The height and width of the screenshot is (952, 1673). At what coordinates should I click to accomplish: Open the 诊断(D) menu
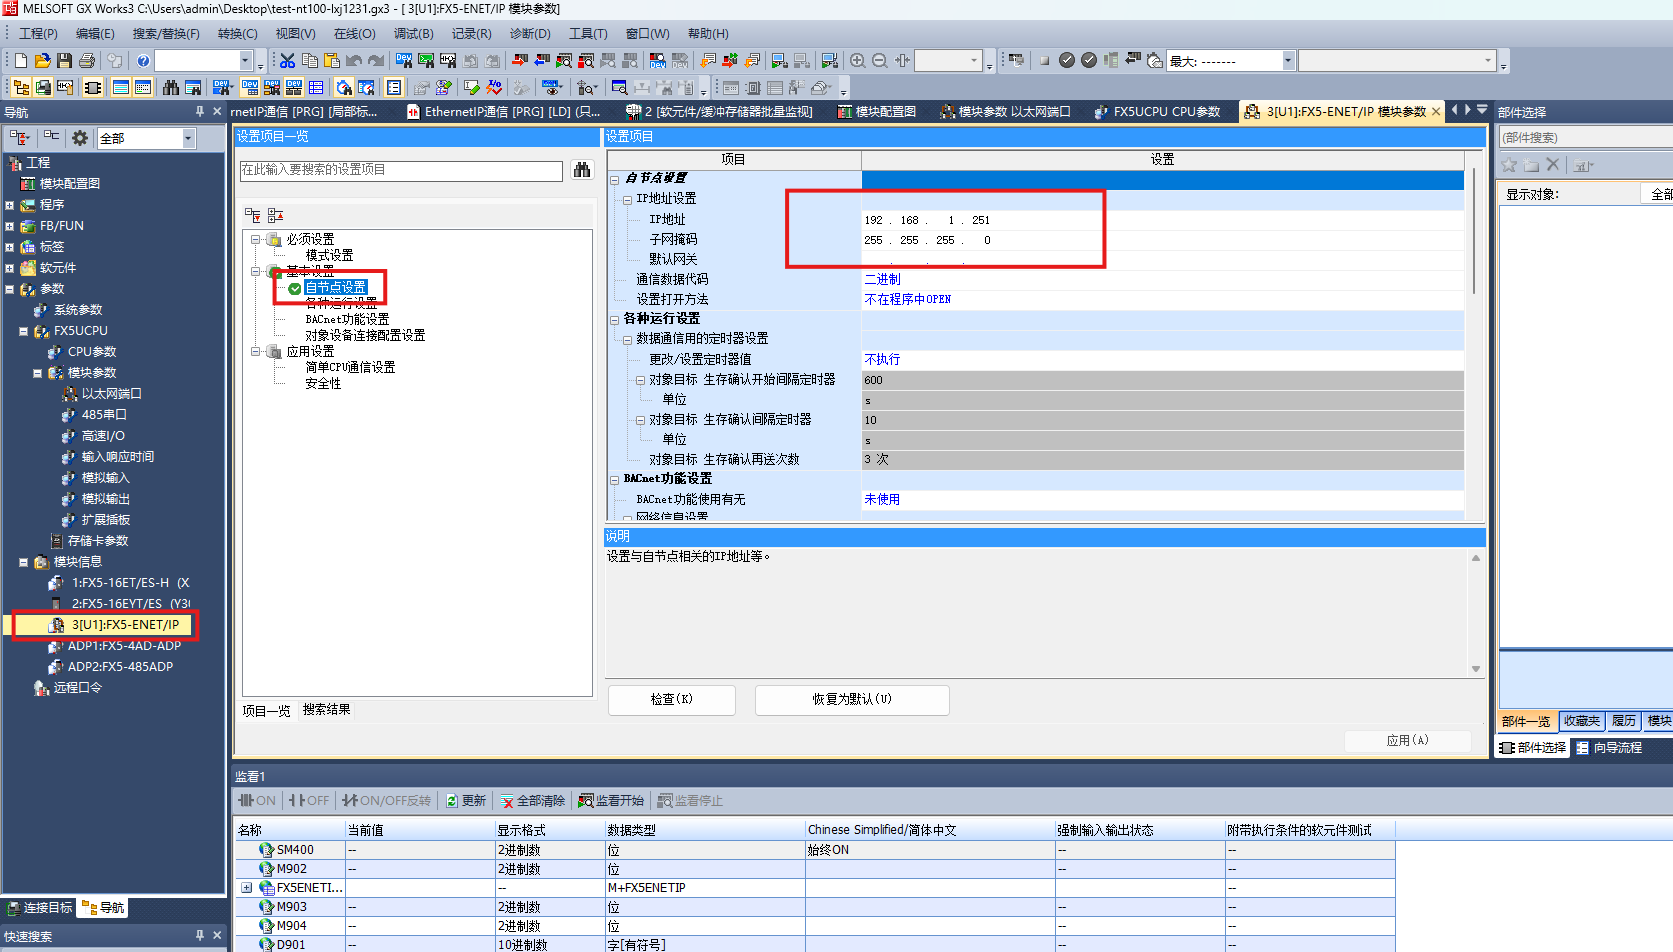pyautogui.click(x=530, y=33)
